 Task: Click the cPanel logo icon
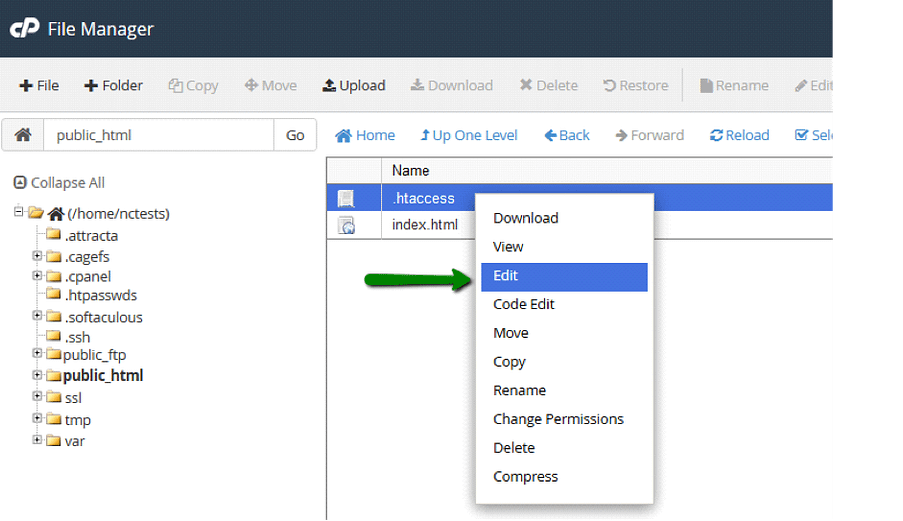[x=24, y=29]
